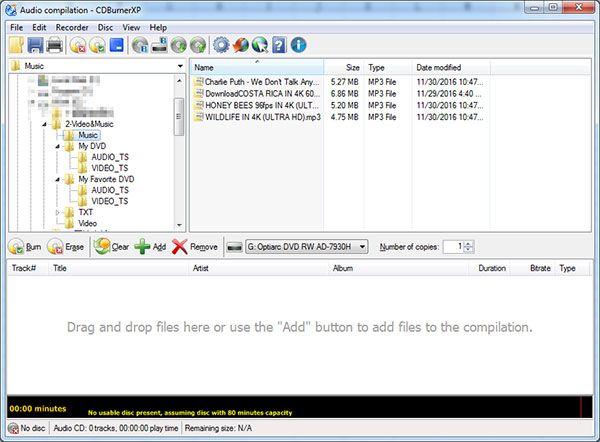Click the Add button with plus
This screenshot has width=600, height=442.
point(150,246)
